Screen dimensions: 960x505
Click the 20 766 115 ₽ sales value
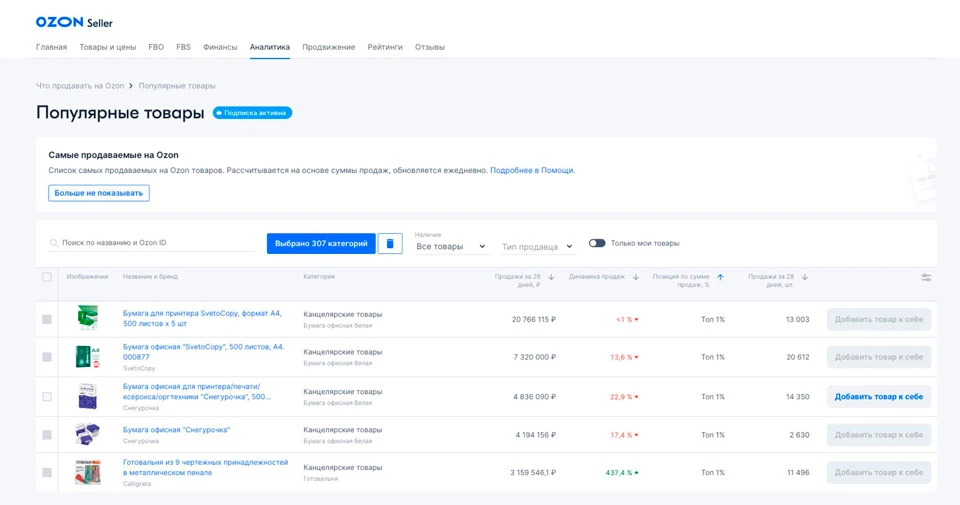(534, 320)
